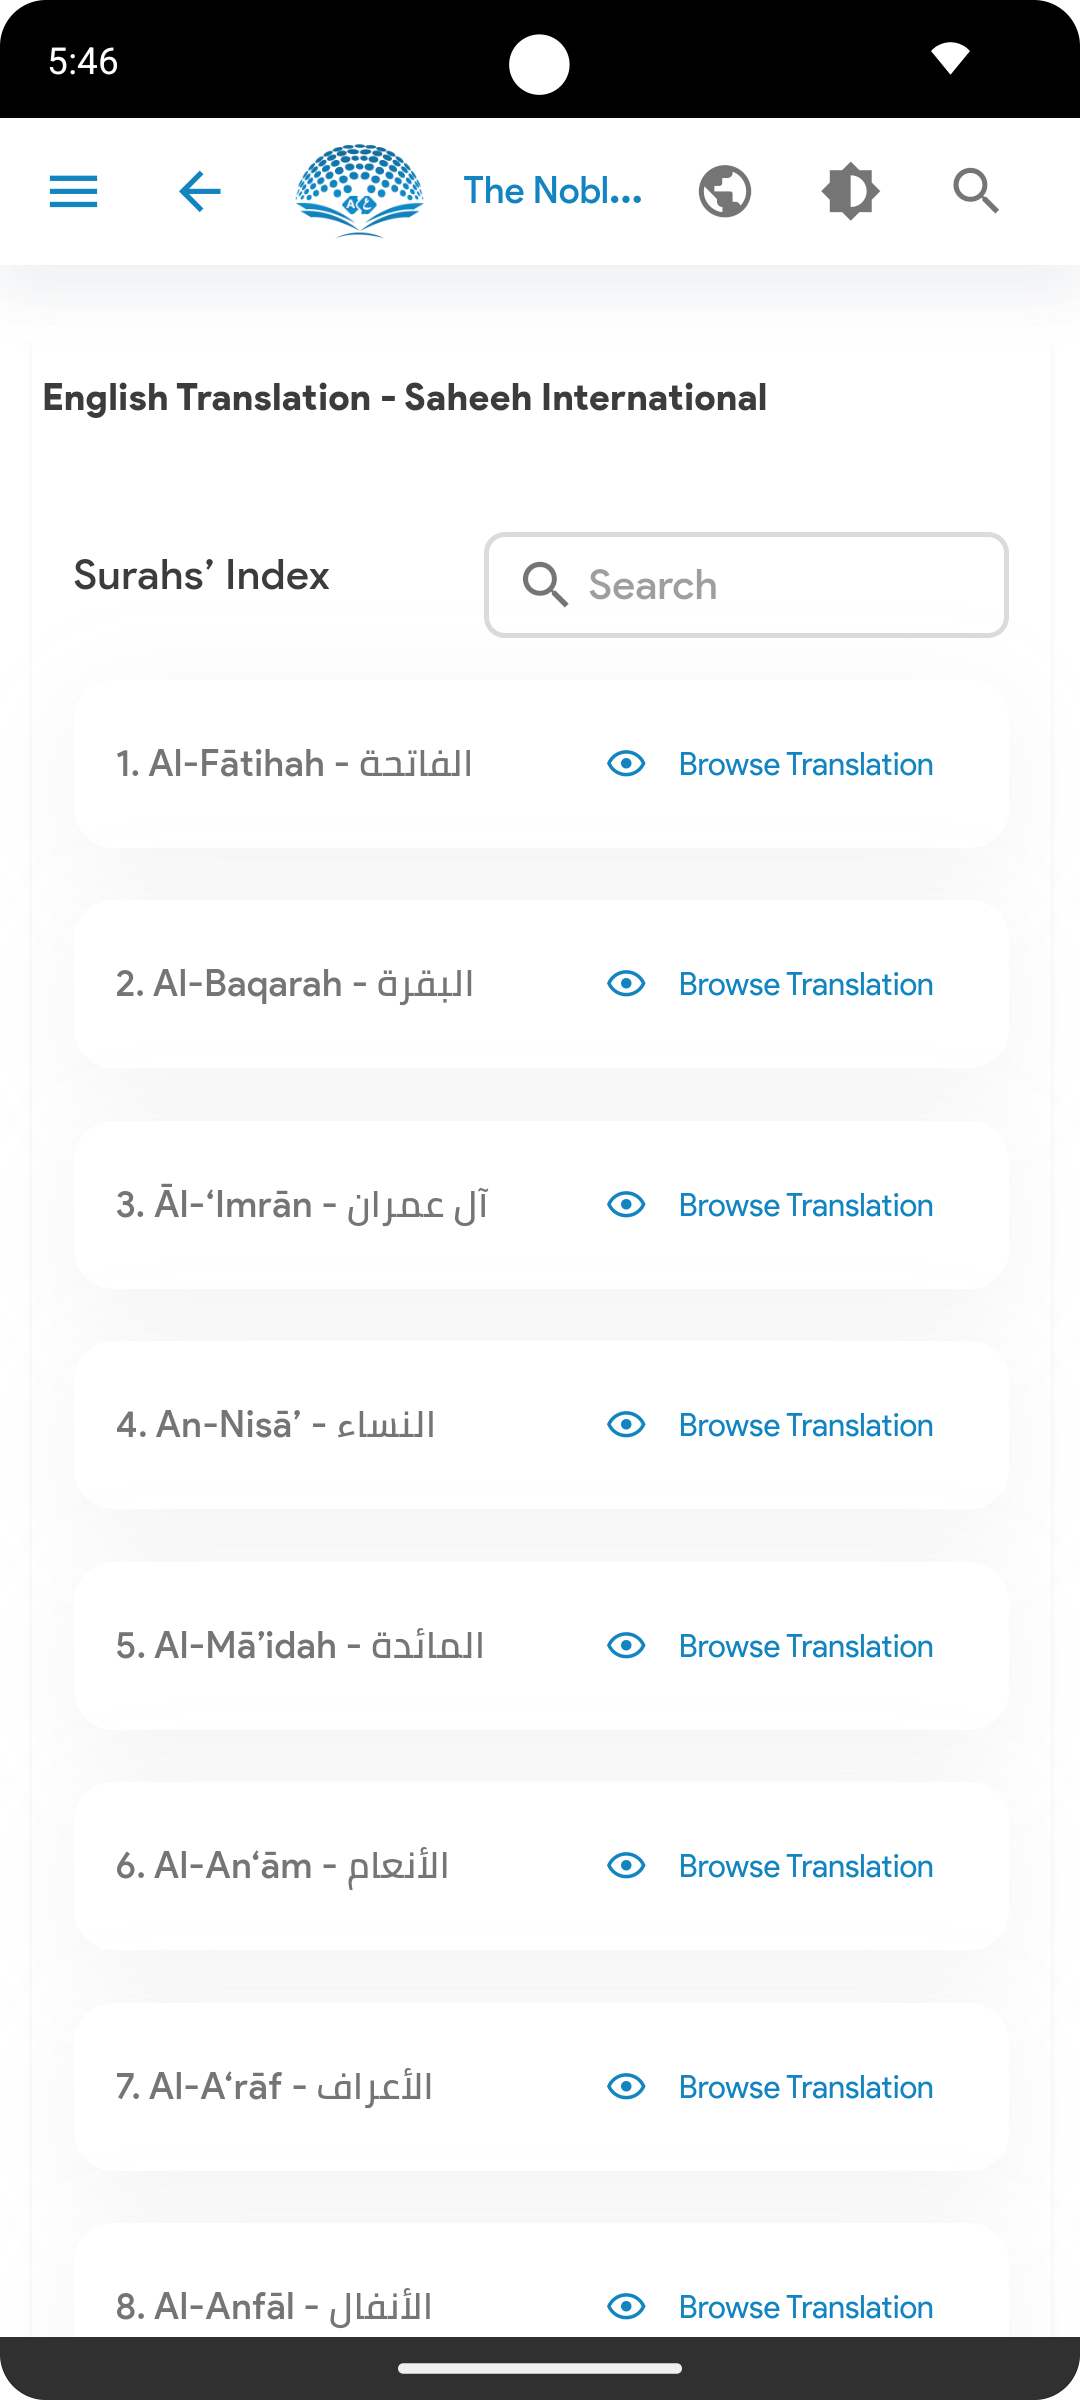Browse Translation for Al-Anfāl
1080x2400 pixels.
click(x=805, y=2307)
